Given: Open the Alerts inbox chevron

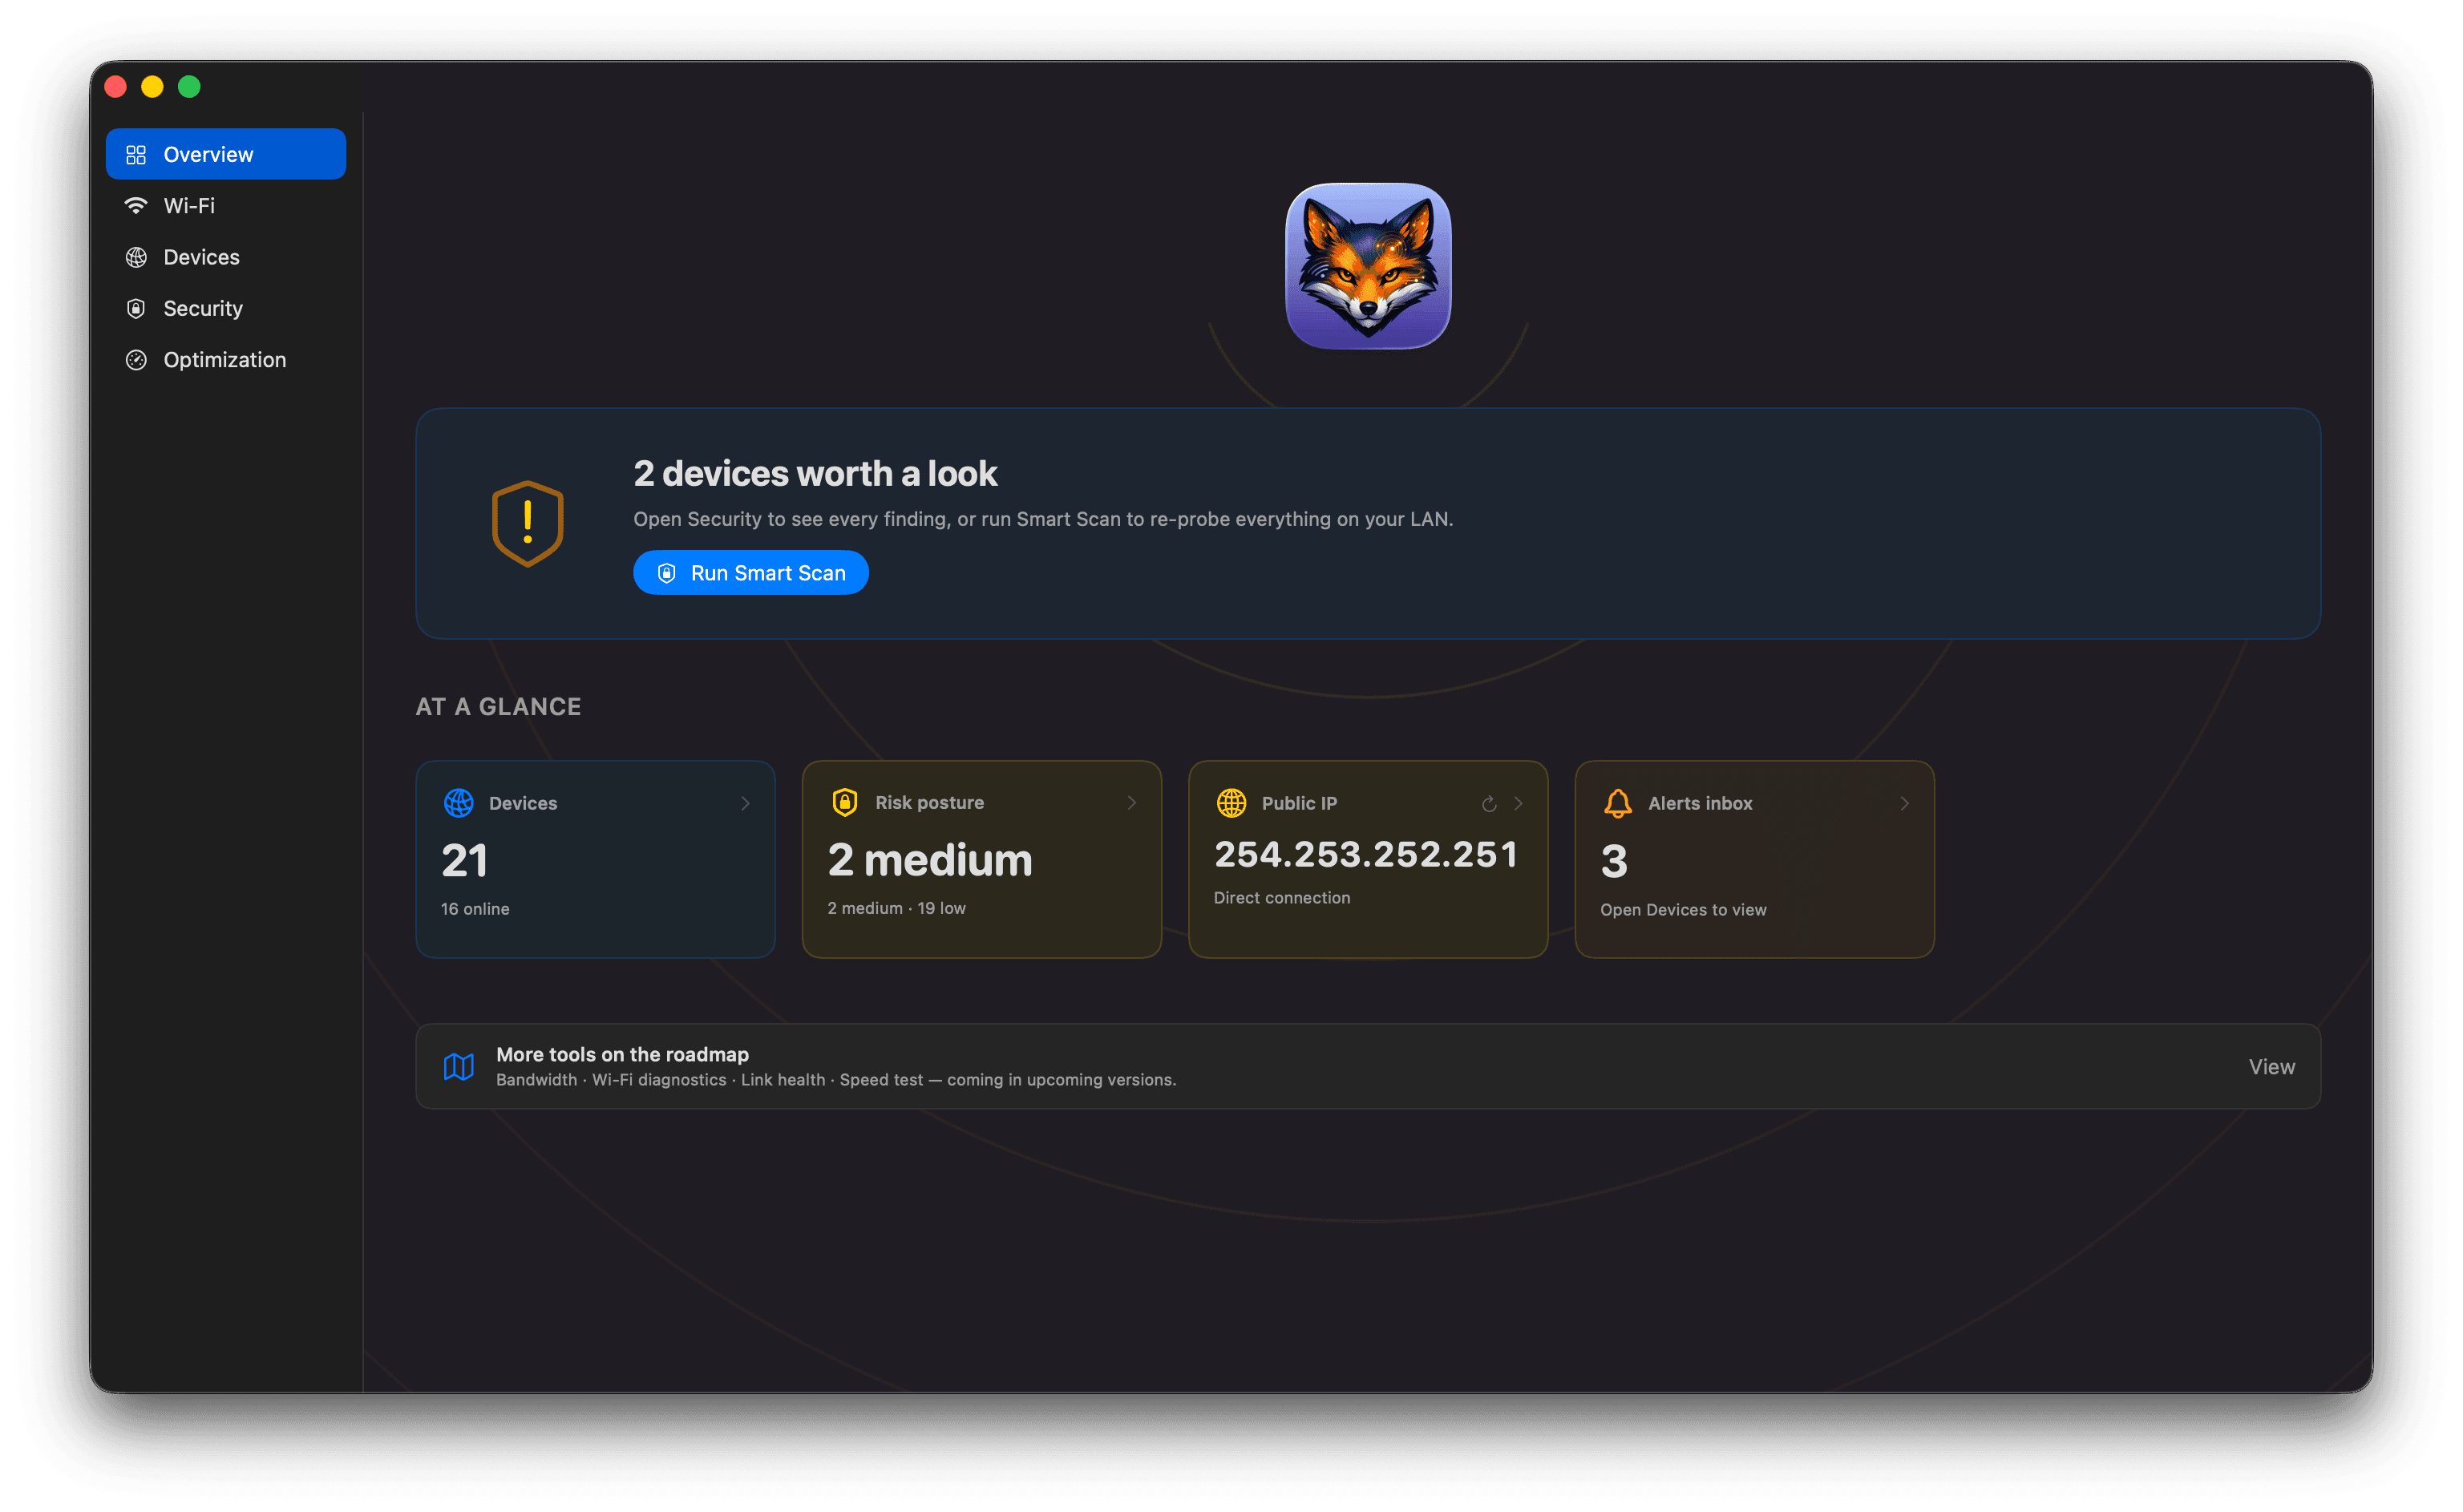Looking at the screenshot, I should 1904,803.
